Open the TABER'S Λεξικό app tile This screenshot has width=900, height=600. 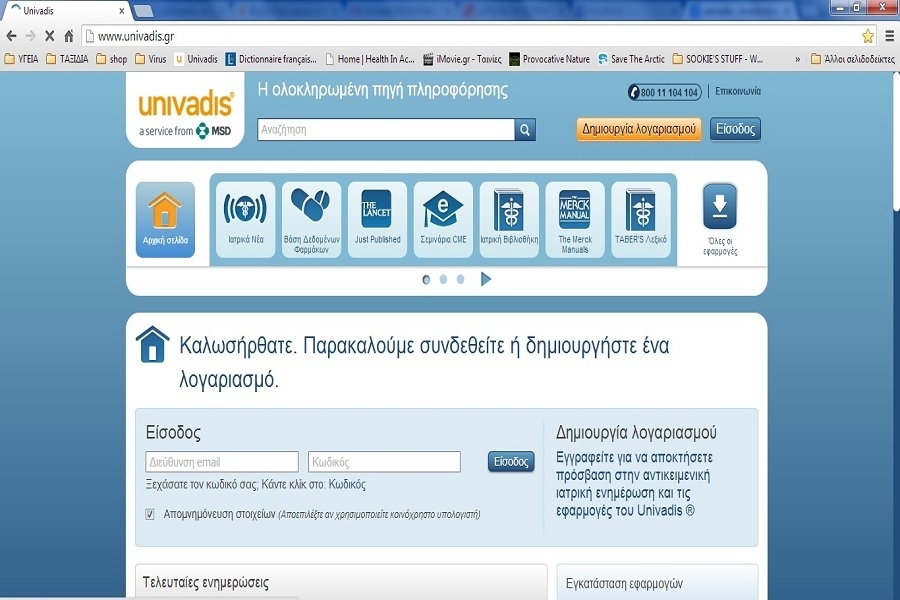pos(641,219)
